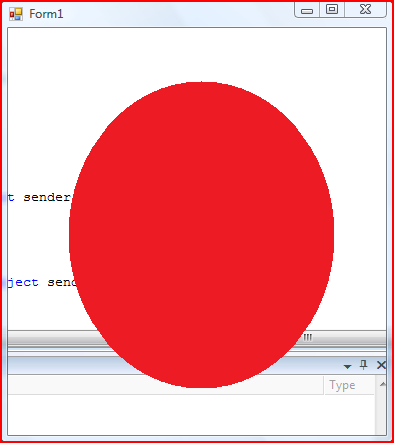Toggle the auto-hide pin icon on bottom panel
This screenshot has height=443, width=394.
click(x=364, y=365)
